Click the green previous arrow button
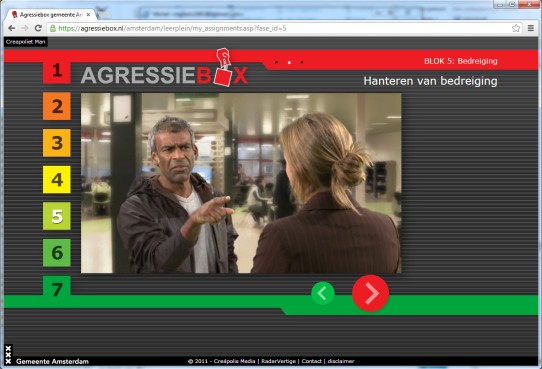542x369 pixels. point(323,293)
